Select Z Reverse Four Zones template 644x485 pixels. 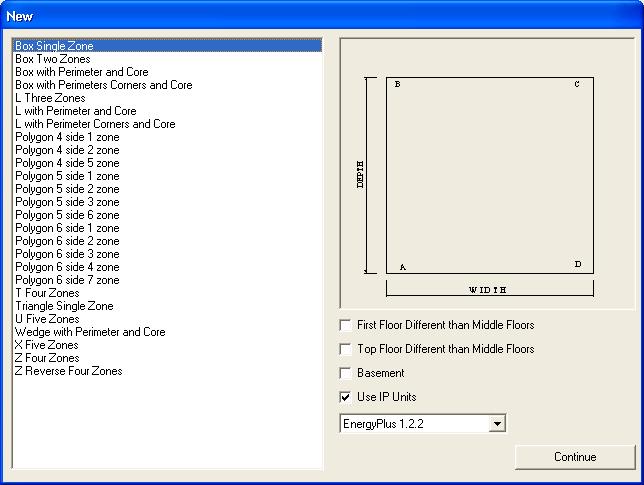coord(168,371)
